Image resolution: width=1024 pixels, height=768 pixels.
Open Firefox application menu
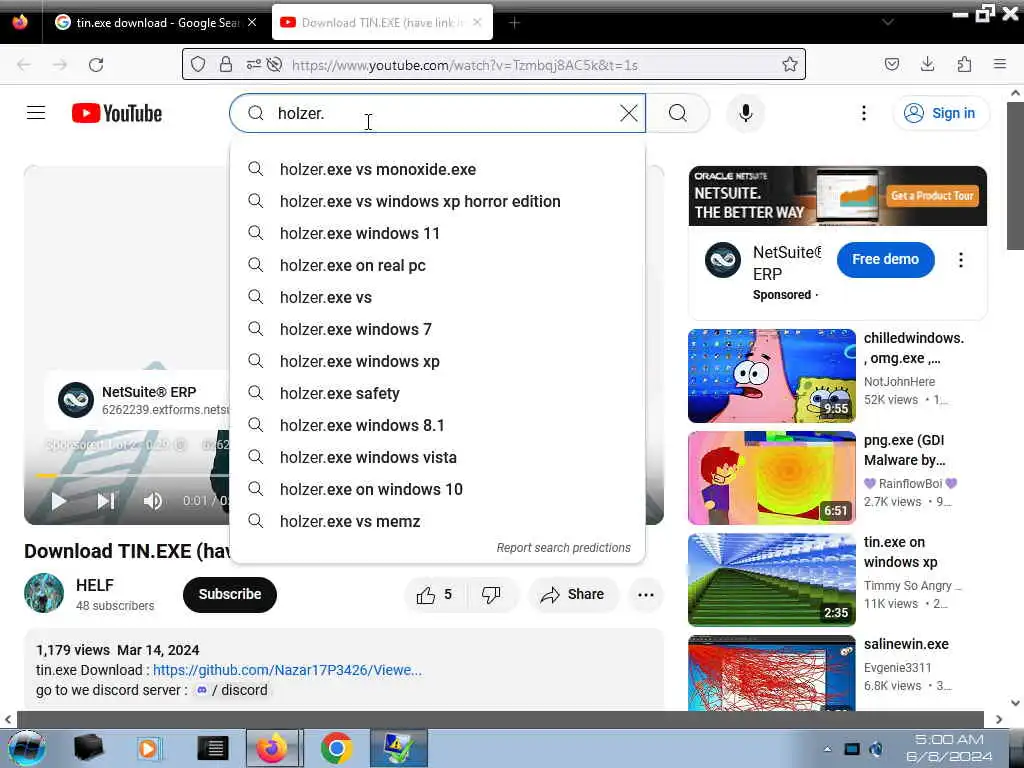click(x=1000, y=64)
